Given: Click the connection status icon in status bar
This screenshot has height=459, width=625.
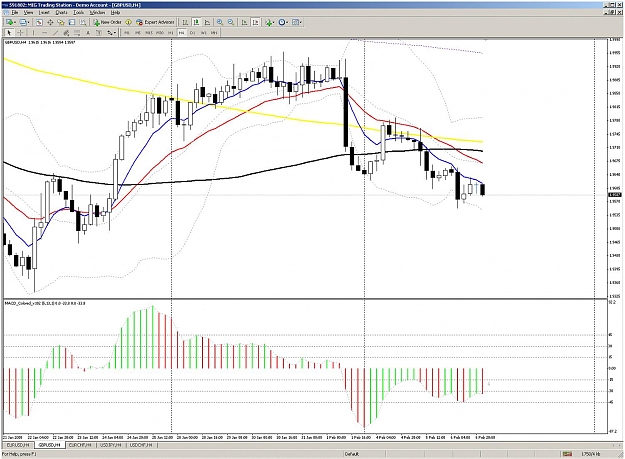Looking at the screenshot, I should click(567, 454).
